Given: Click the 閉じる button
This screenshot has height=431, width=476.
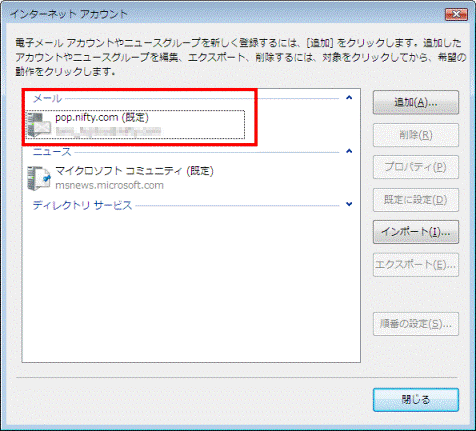Looking at the screenshot, I should pos(416,399).
